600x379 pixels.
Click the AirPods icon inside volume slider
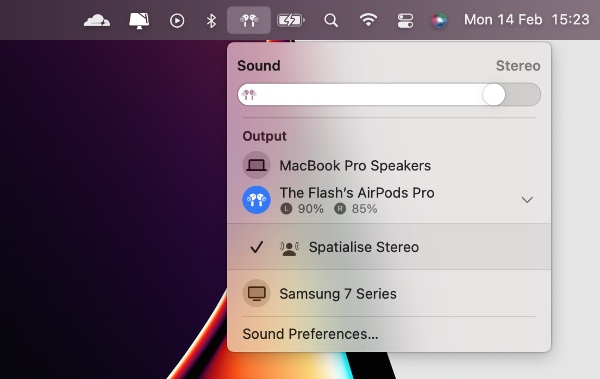click(x=249, y=94)
